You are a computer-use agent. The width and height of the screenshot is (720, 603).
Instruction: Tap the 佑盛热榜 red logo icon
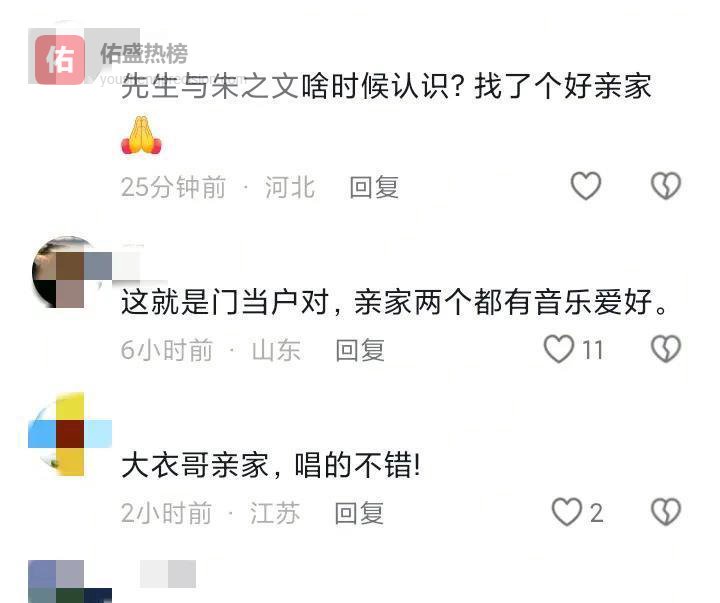tap(60, 60)
